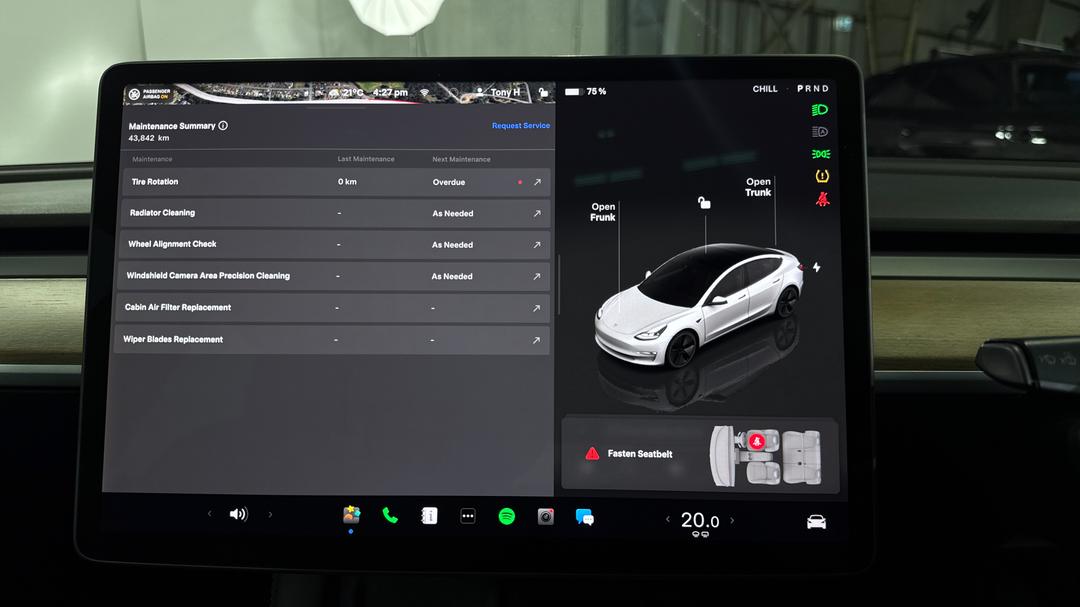Viewport: 1080px width, 607px height.
Task: Open the Radiator Cleaning details arrow
Action: 537,214
